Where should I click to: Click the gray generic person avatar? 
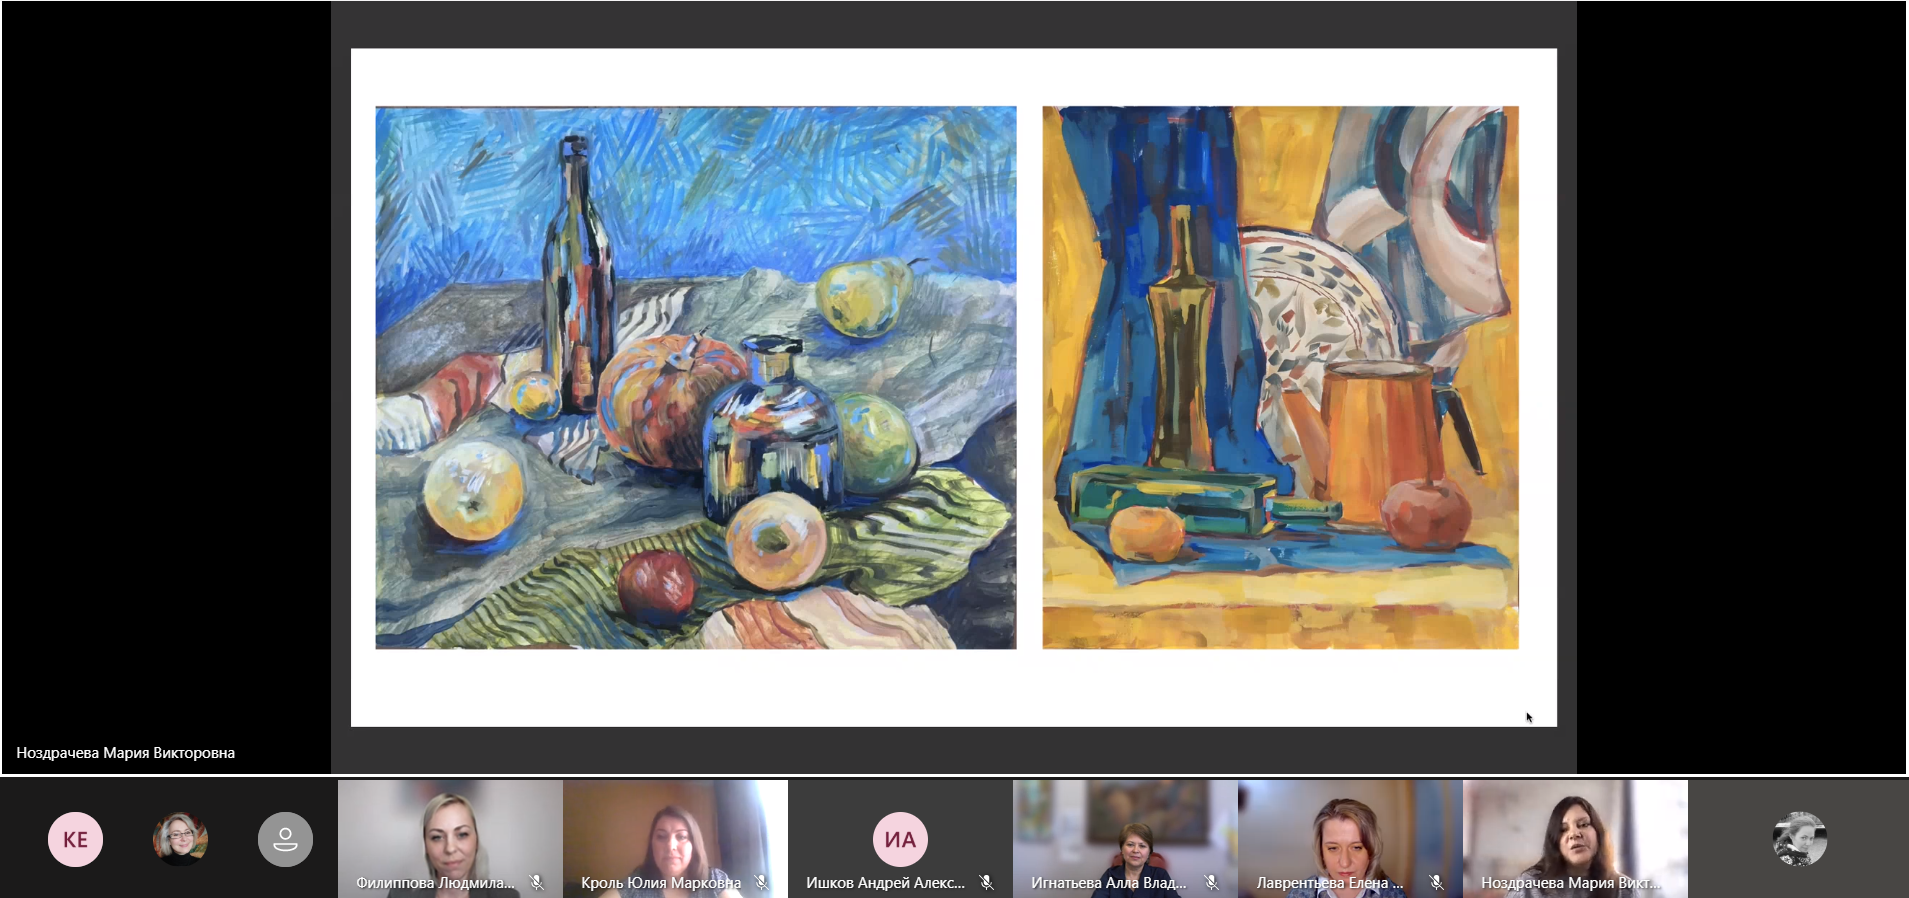click(x=285, y=839)
